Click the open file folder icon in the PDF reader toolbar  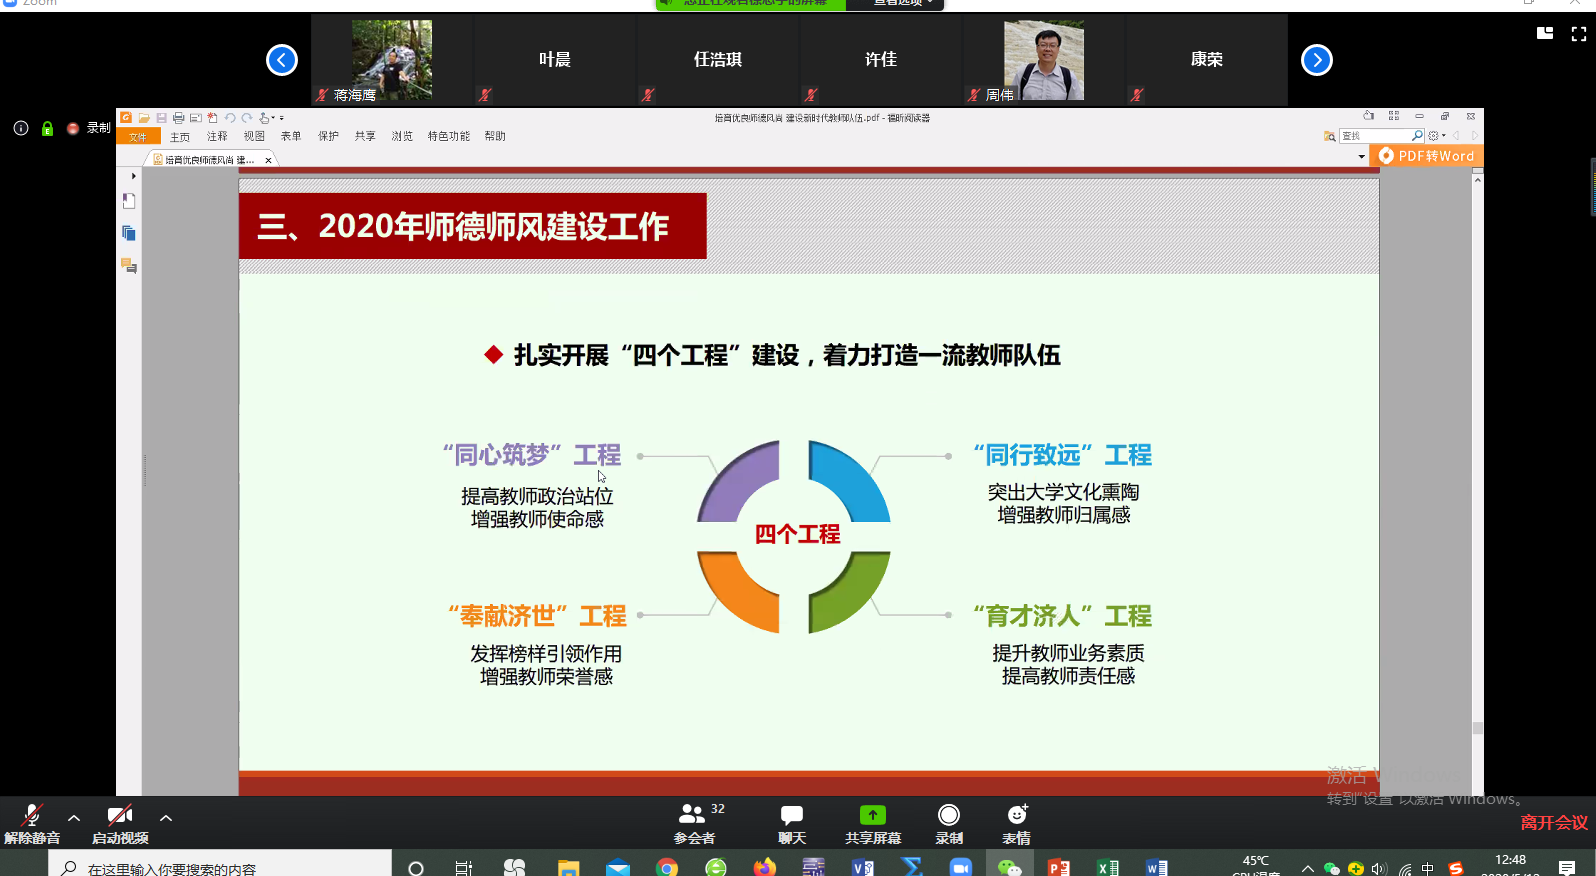144,118
